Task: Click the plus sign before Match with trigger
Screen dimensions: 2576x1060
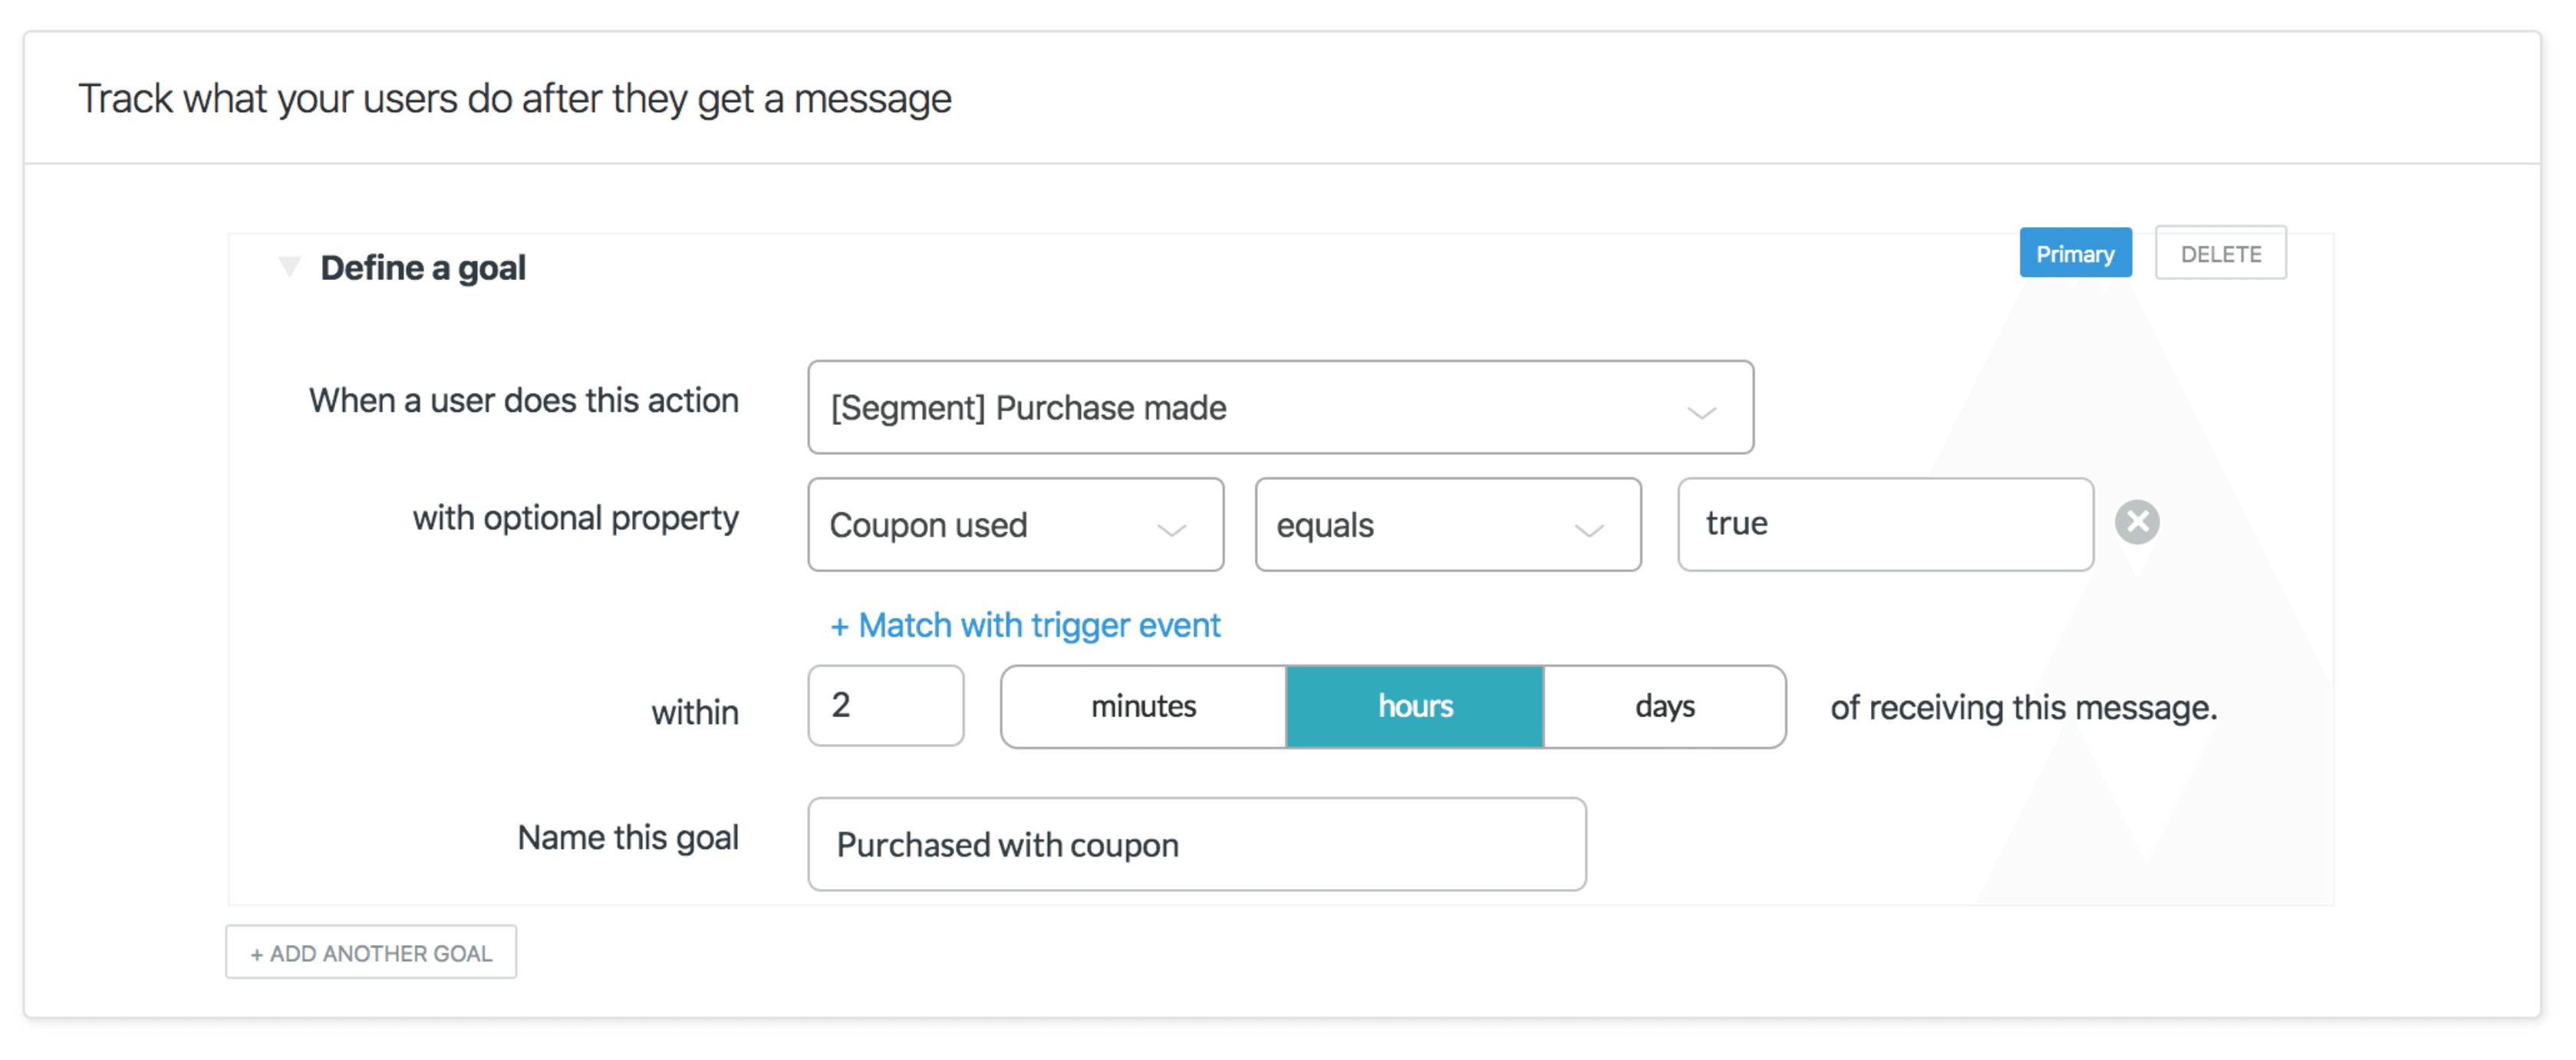Action: coord(839,627)
